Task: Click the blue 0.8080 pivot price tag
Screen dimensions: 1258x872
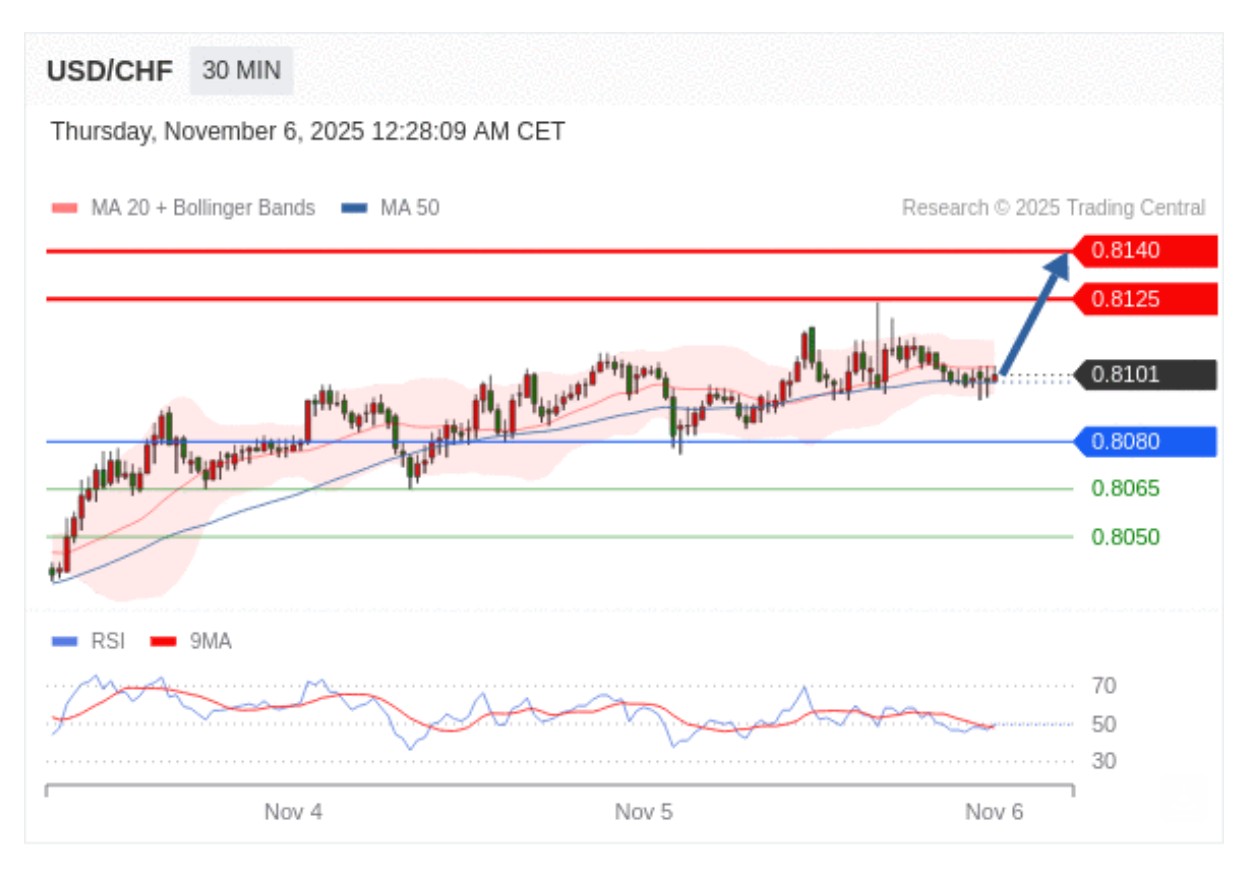Action: [1144, 441]
